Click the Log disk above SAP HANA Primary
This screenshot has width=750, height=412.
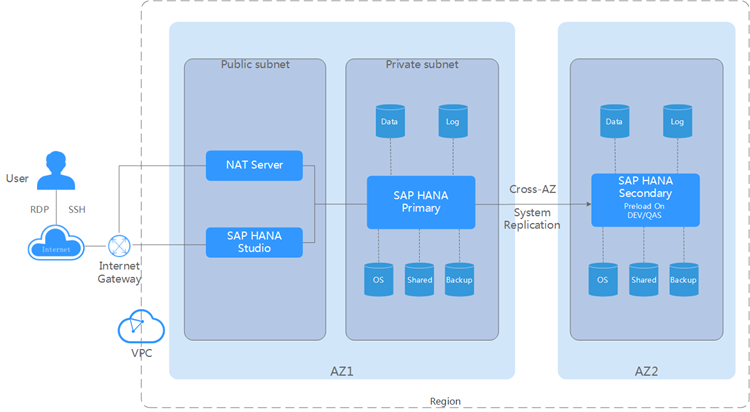[453, 121]
